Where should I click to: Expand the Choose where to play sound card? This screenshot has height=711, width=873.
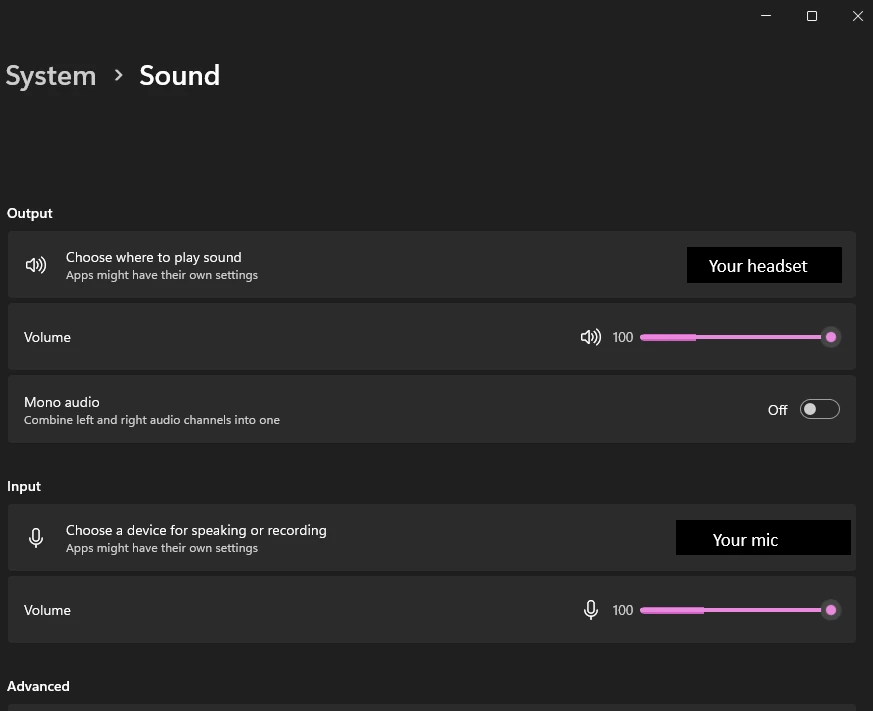click(x=431, y=264)
